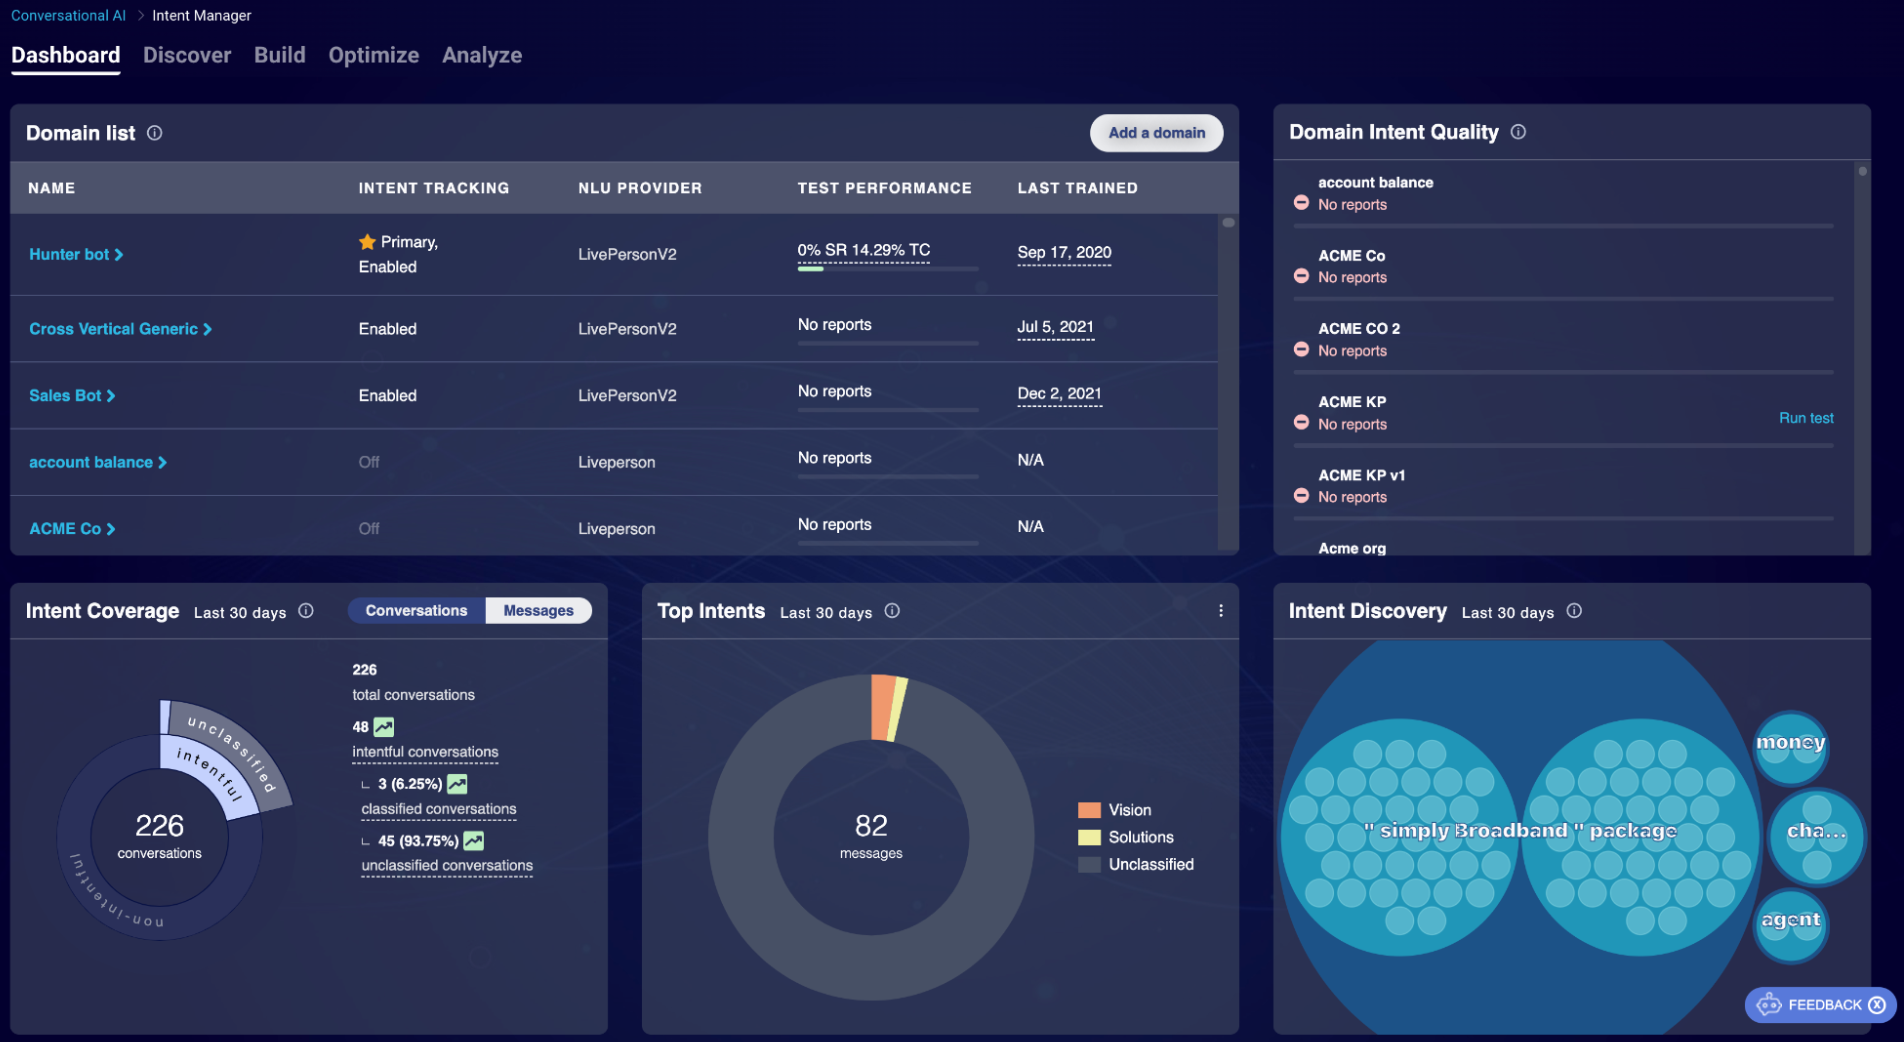Click the intentful segment of coverage chart

pos(213,777)
